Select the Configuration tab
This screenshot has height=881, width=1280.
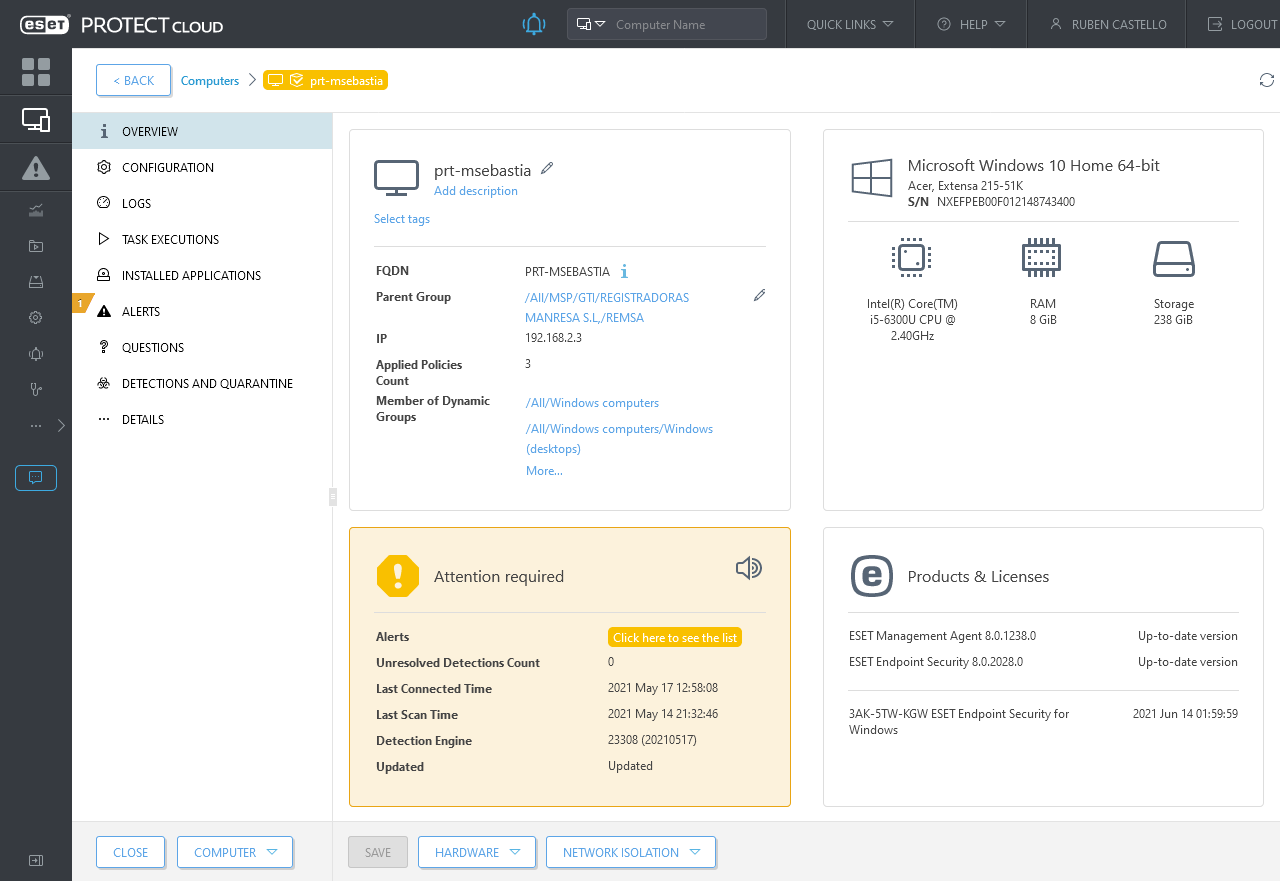202,167
